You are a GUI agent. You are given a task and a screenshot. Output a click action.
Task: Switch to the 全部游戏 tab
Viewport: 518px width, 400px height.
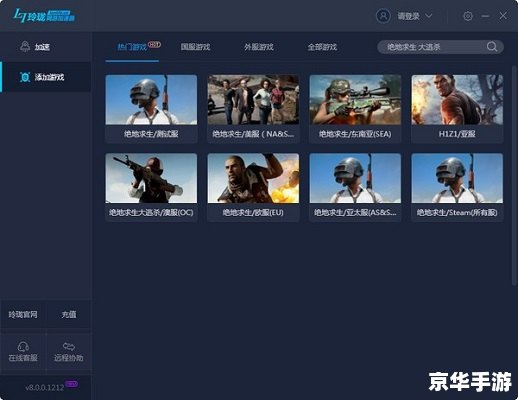(x=322, y=47)
